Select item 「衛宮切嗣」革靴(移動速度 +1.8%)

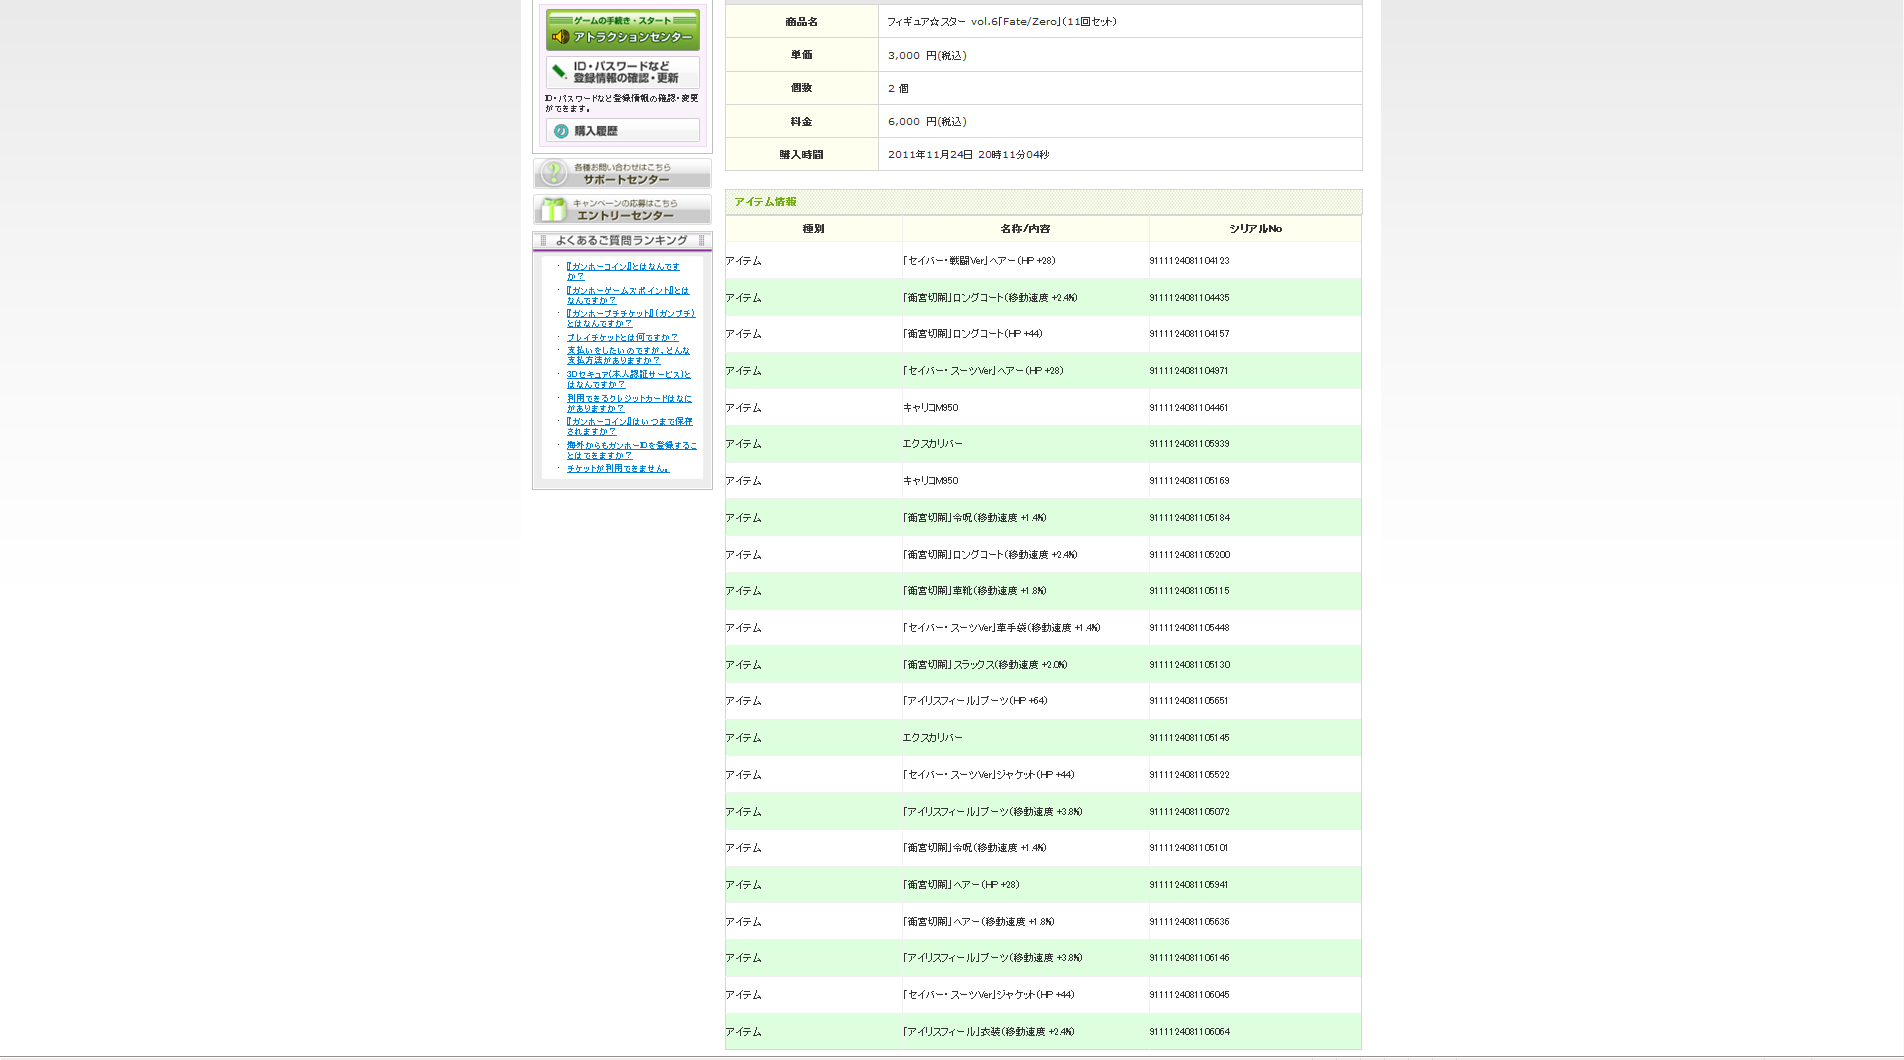tap(974, 591)
